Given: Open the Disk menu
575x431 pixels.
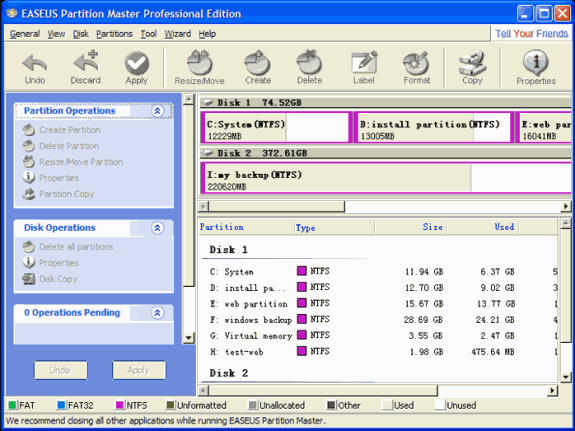Looking at the screenshot, I should 81,34.
